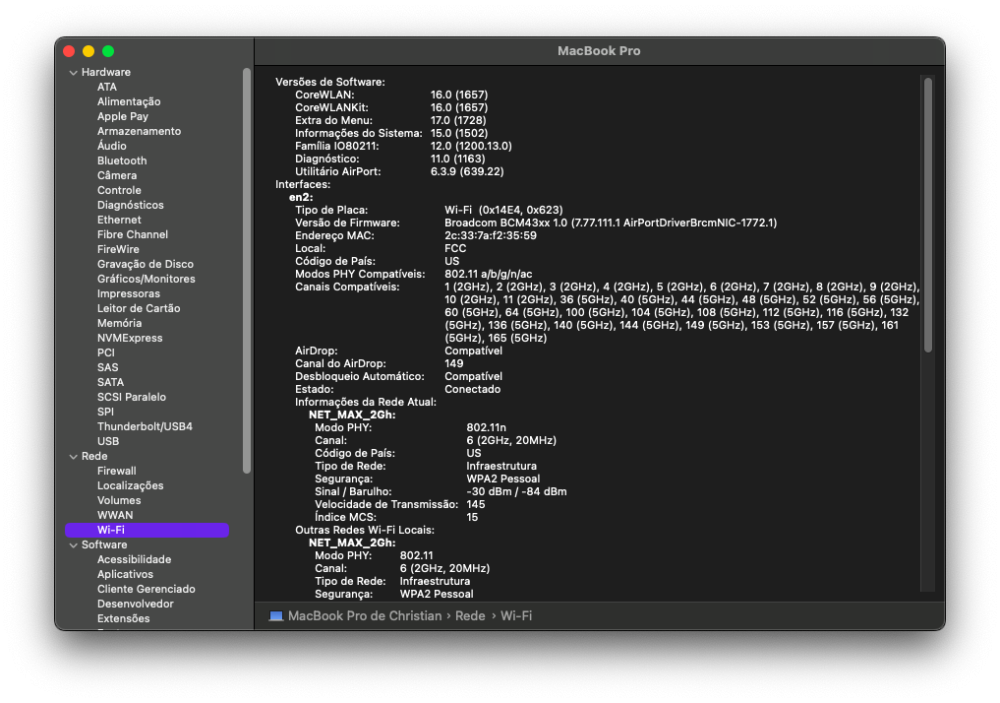The width and height of the screenshot is (1000, 703).
Task: Click MacBook Pro de Christian in path bar
Action: (365, 616)
